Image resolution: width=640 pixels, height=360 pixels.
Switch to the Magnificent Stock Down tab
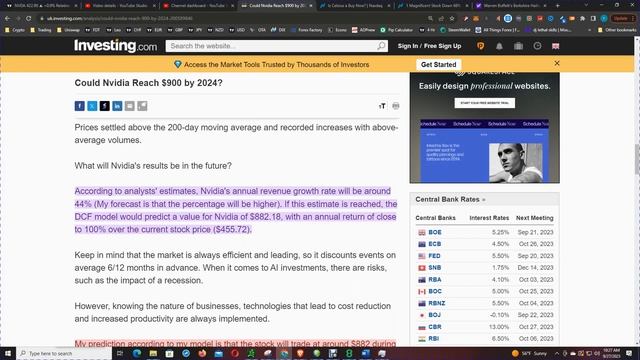[433, 6]
